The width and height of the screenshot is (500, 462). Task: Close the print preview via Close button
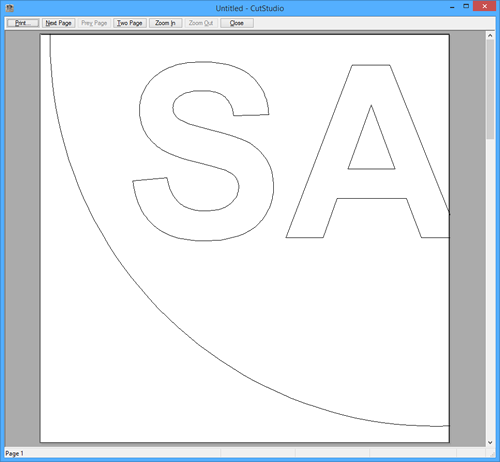click(x=237, y=23)
